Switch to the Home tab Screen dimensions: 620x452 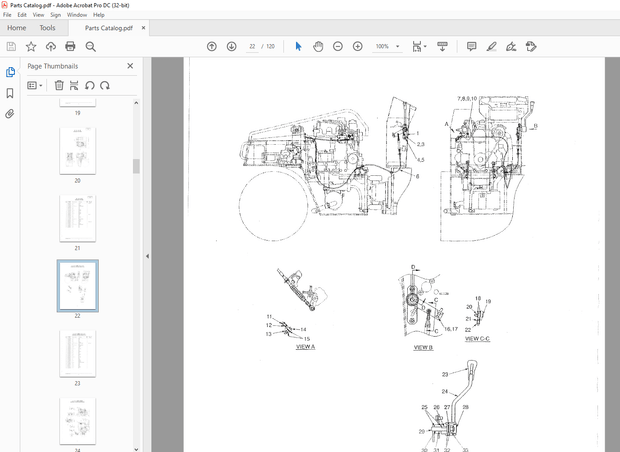(17, 28)
